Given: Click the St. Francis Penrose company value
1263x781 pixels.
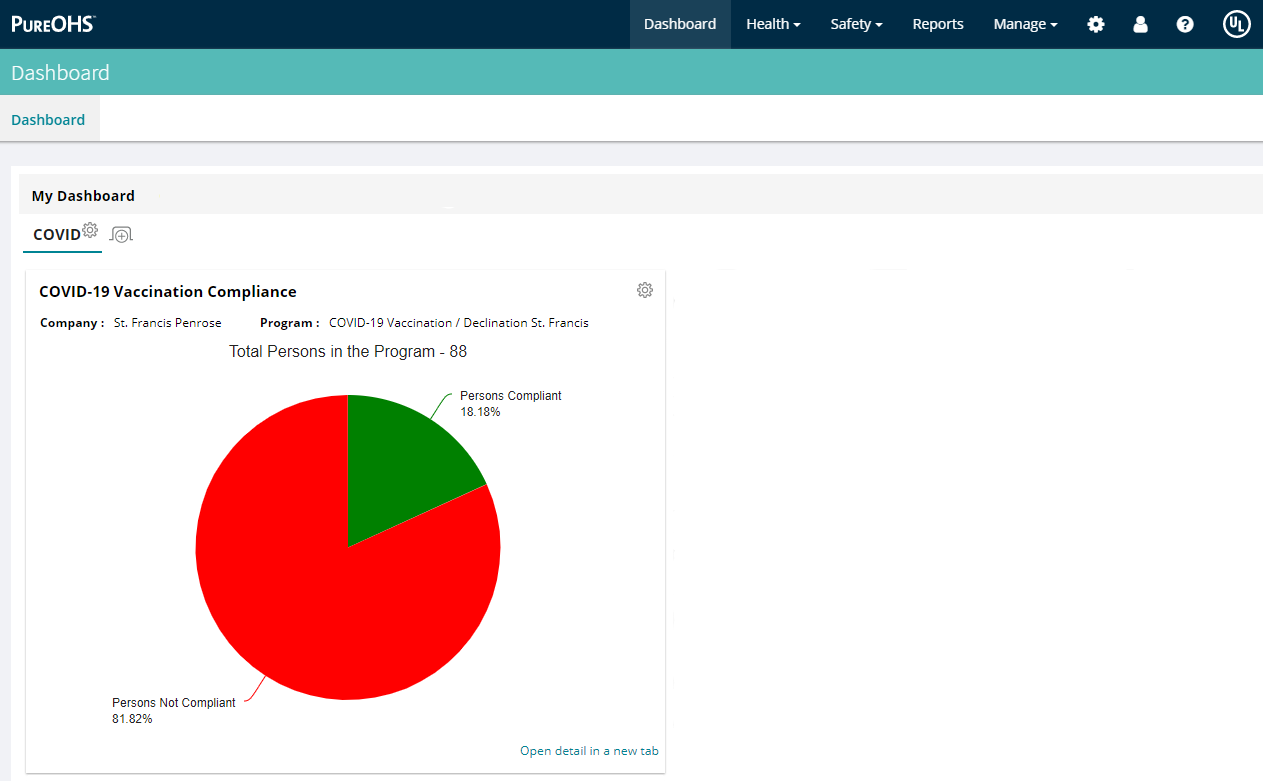Looking at the screenshot, I should (168, 323).
